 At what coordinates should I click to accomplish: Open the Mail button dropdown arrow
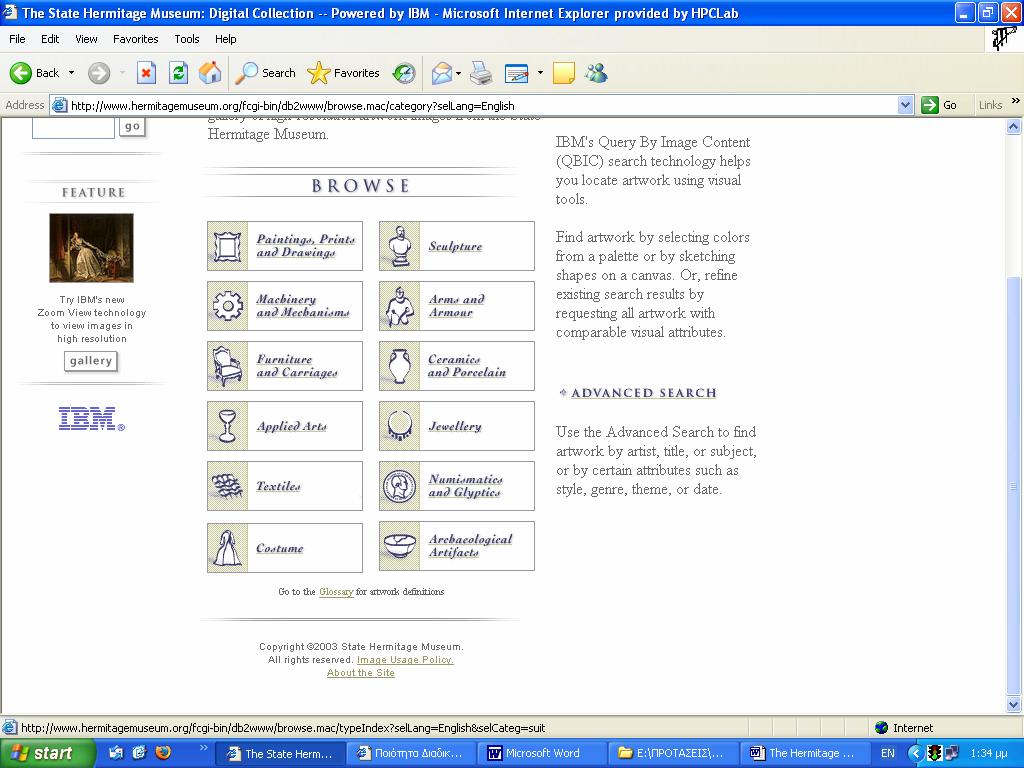pyautogui.click(x=458, y=72)
